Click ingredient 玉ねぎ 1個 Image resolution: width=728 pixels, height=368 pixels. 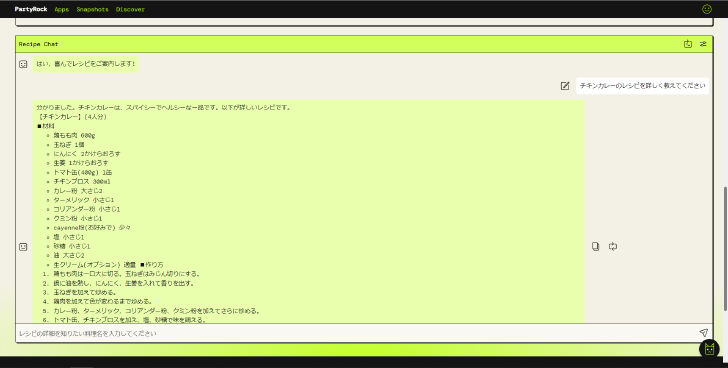point(69,145)
